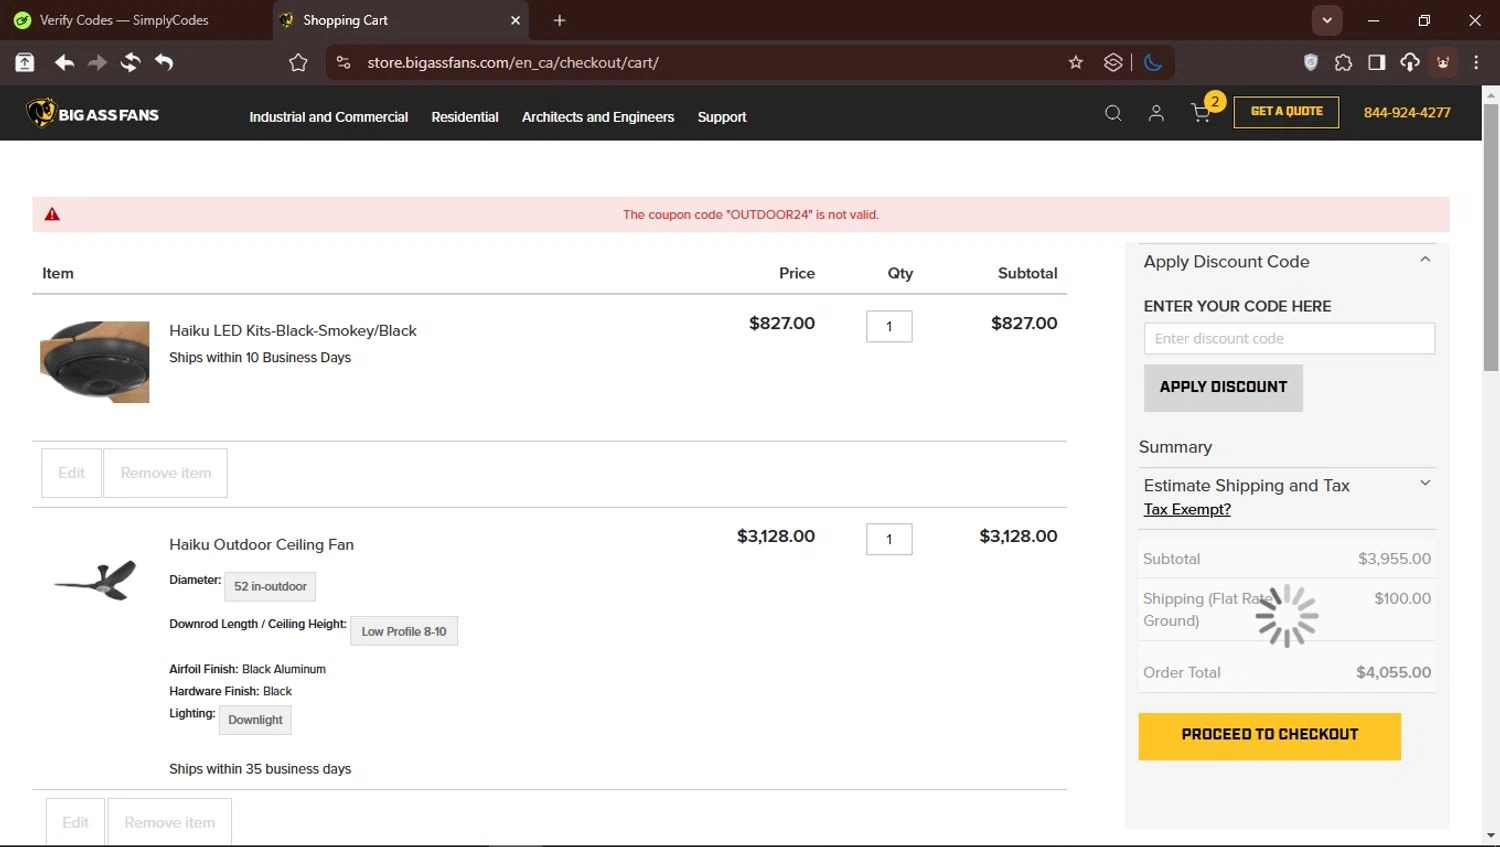Click the Big Ass Fans logo
Viewport: 1500px width, 847px height.
93,113
